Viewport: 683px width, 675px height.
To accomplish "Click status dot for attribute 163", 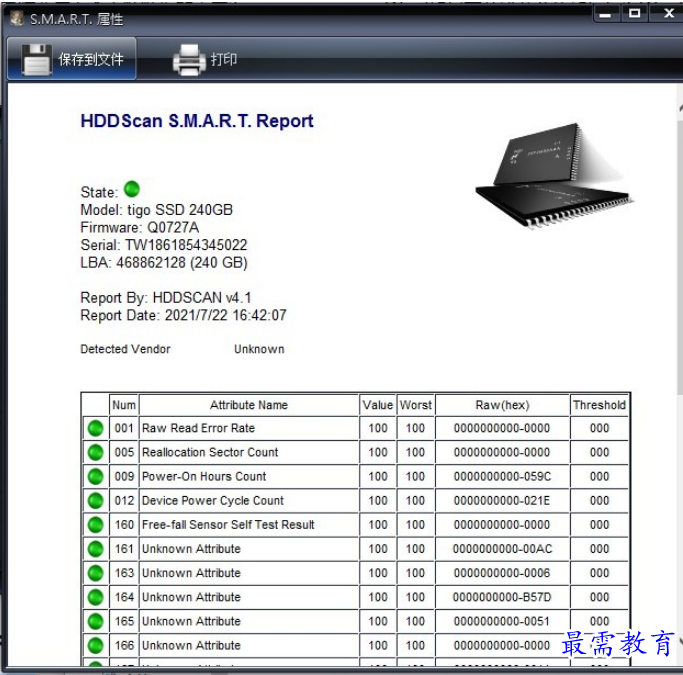I will pyautogui.click(x=95, y=573).
